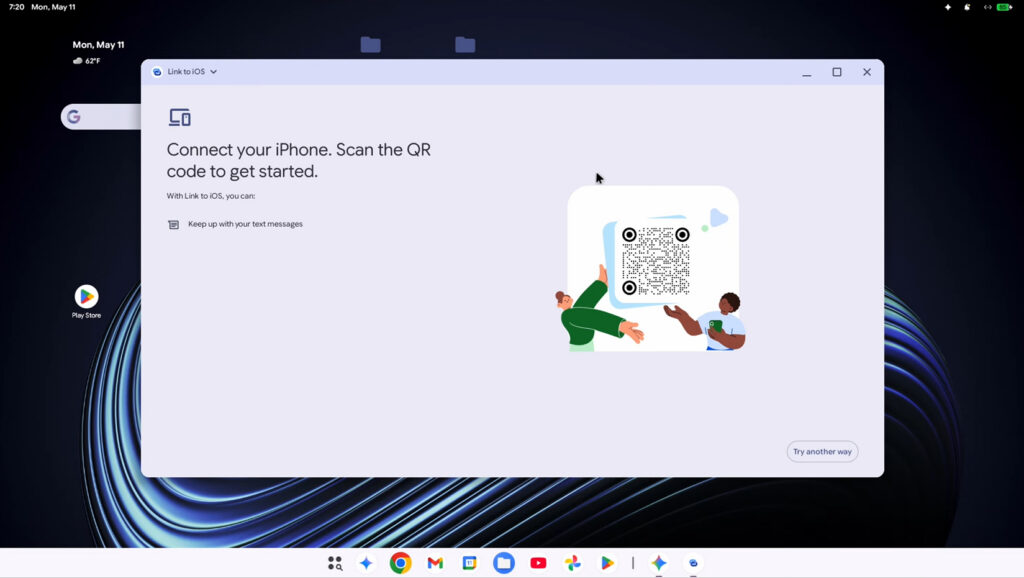
Task: Open Play Store desktop shortcut
Action: pyautogui.click(x=86, y=301)
